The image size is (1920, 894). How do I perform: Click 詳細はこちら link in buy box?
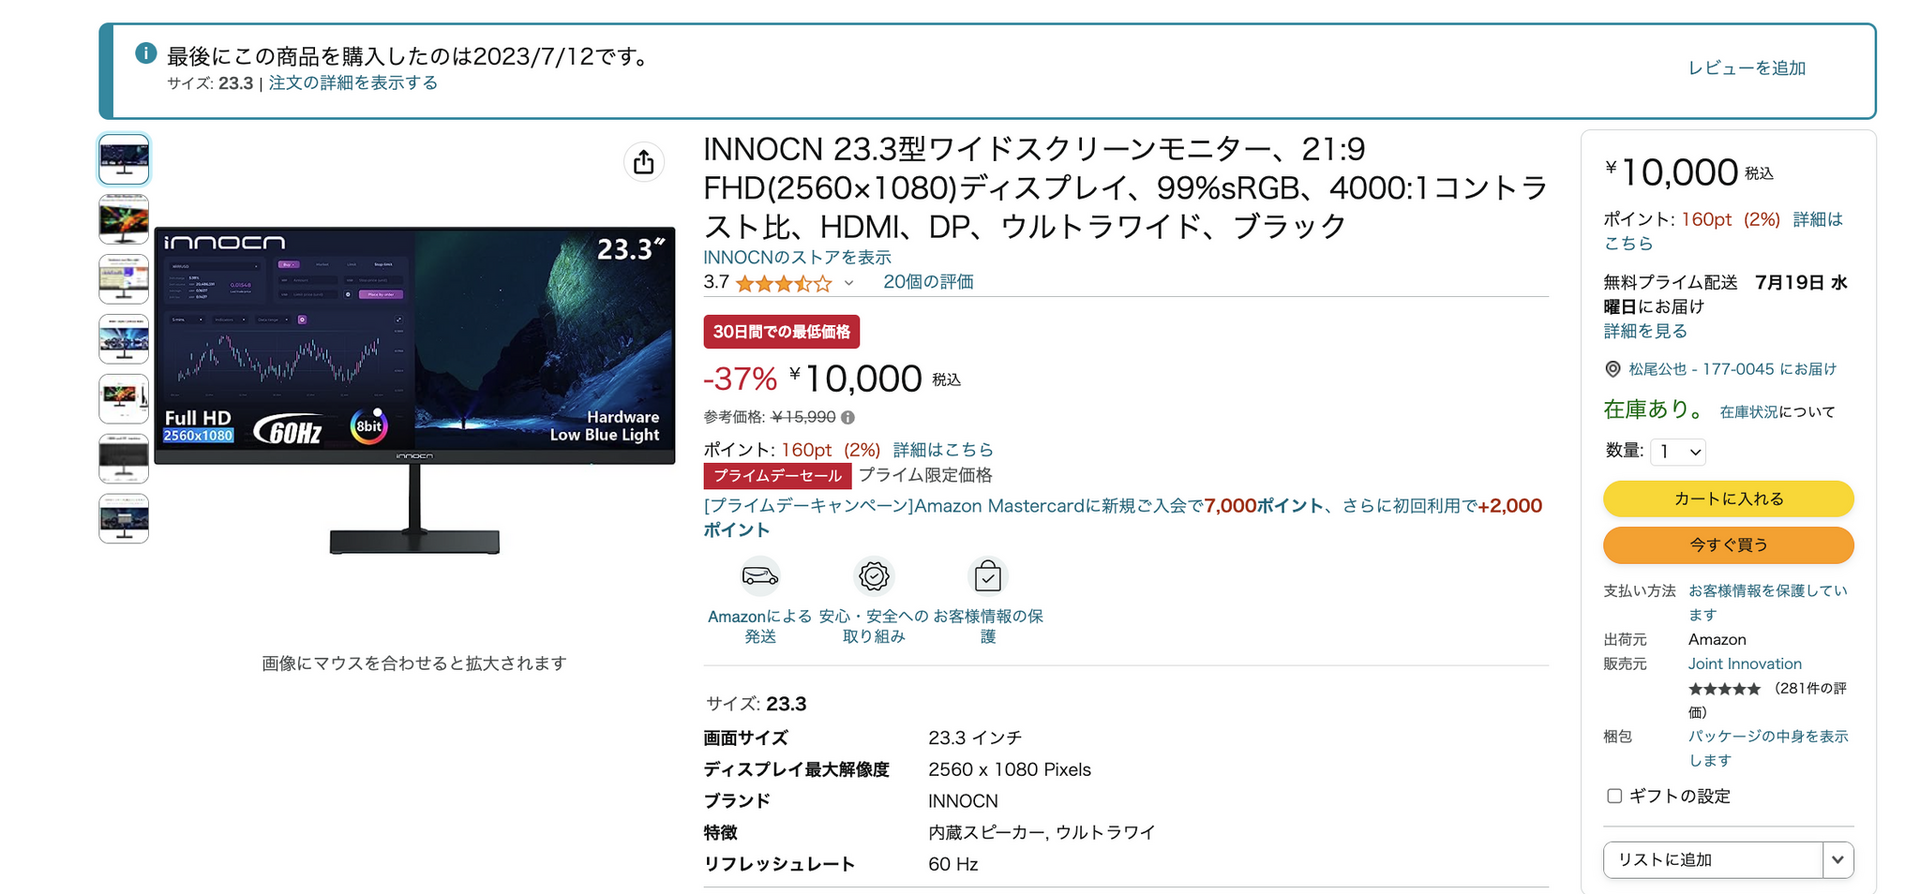tap(1723, 231)
